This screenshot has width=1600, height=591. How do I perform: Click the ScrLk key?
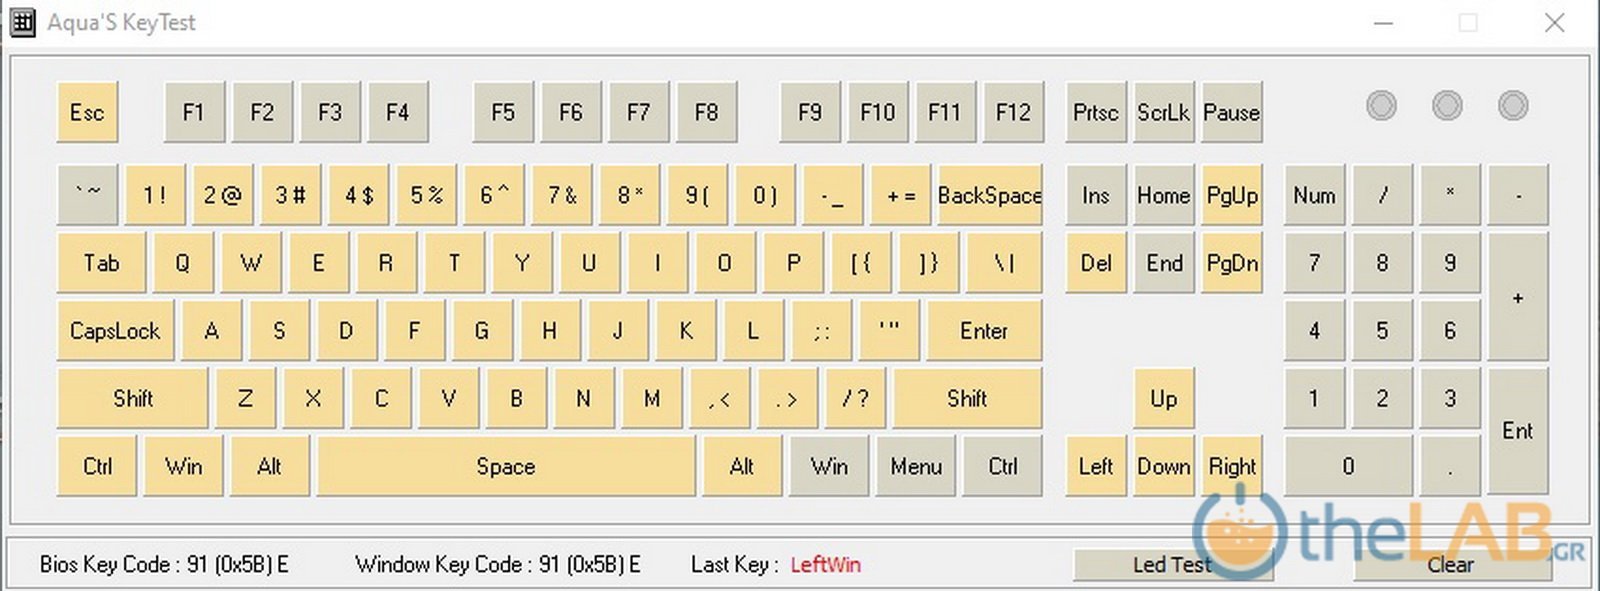pos(1163,112)
